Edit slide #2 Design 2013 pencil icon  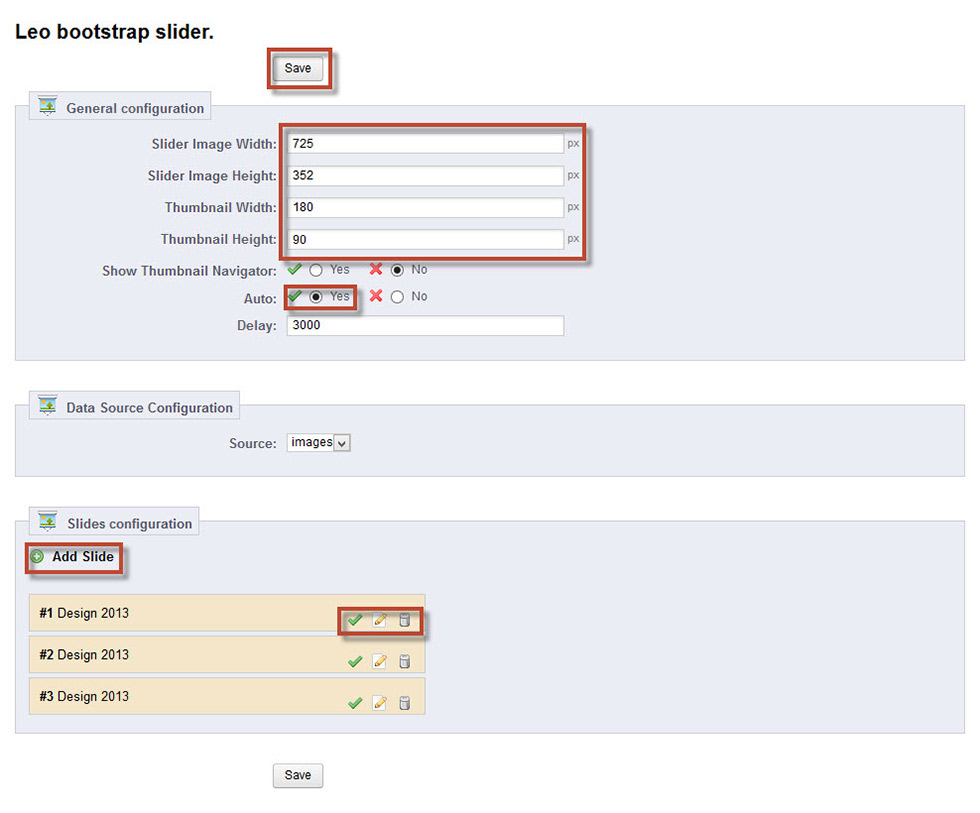click(x=379, y=661)
